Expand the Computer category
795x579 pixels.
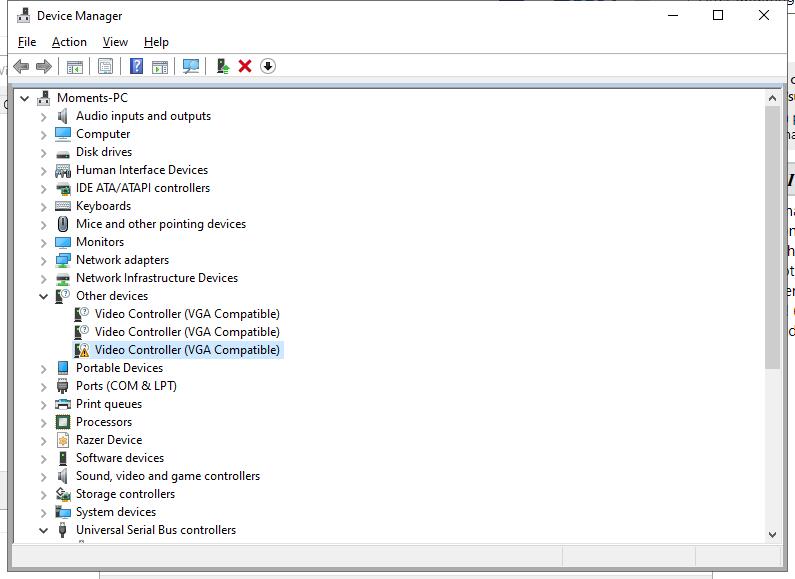pos(44,135)
